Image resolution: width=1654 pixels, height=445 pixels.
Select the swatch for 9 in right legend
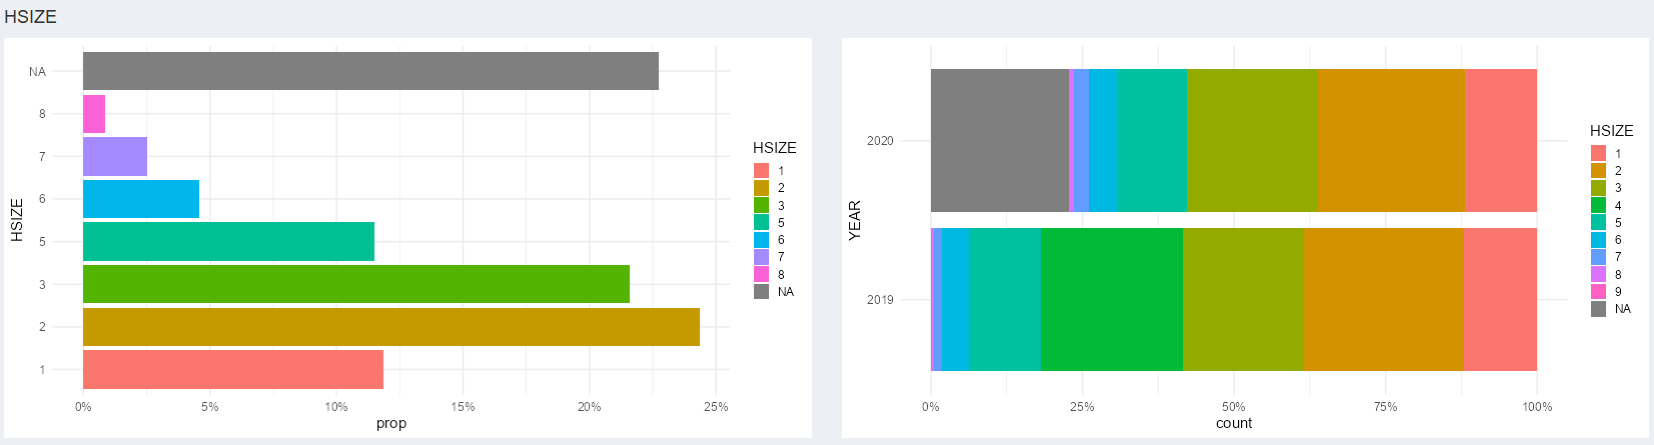pyautogui.click(x=1599, y=292)
